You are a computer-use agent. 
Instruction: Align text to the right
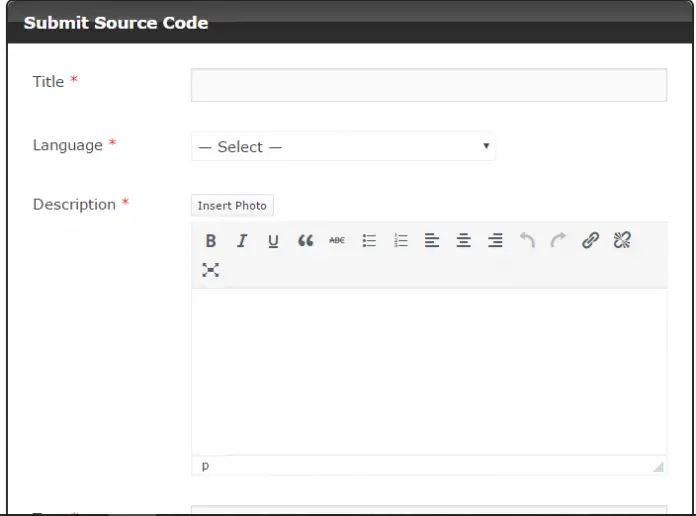(495, 241)
